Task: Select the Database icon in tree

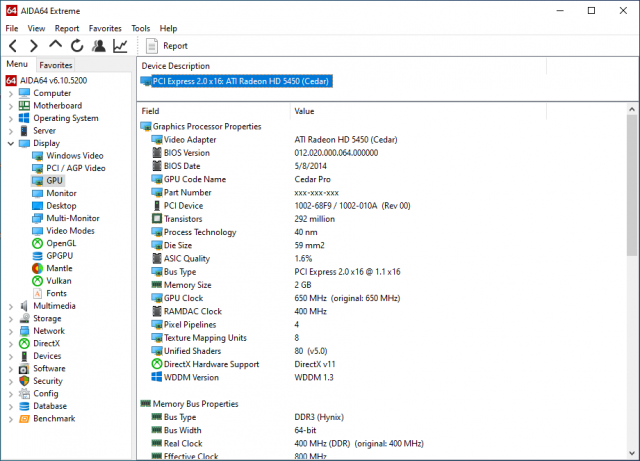Action: [24, 406]
